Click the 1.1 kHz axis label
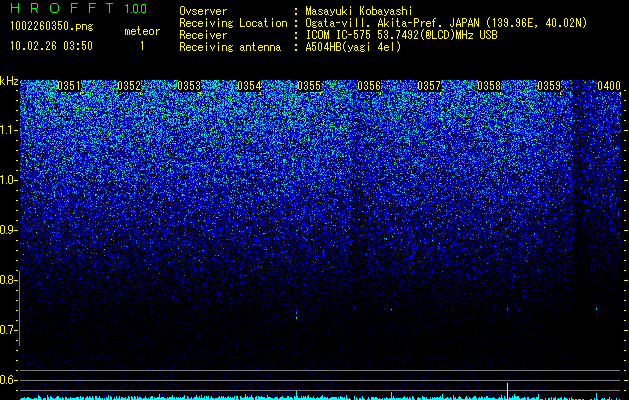 tap(8, 130)
